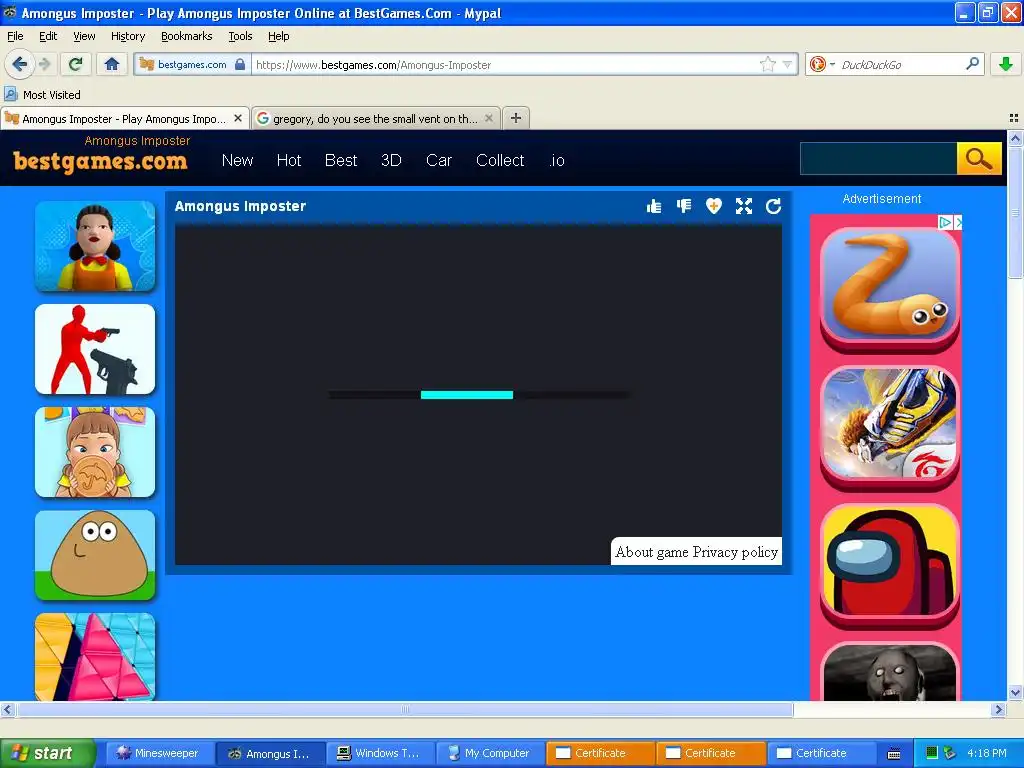Open the Help menu
Screen dimensions: 1024x768
tap(278, 36)
